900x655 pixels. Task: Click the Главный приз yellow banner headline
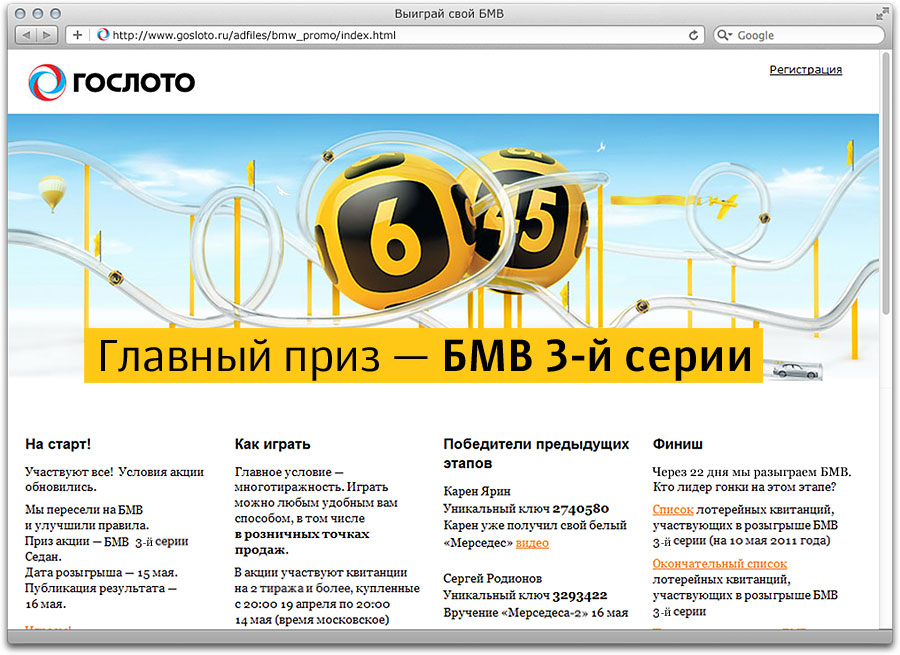pyautogui.click(x=423, y=355)
